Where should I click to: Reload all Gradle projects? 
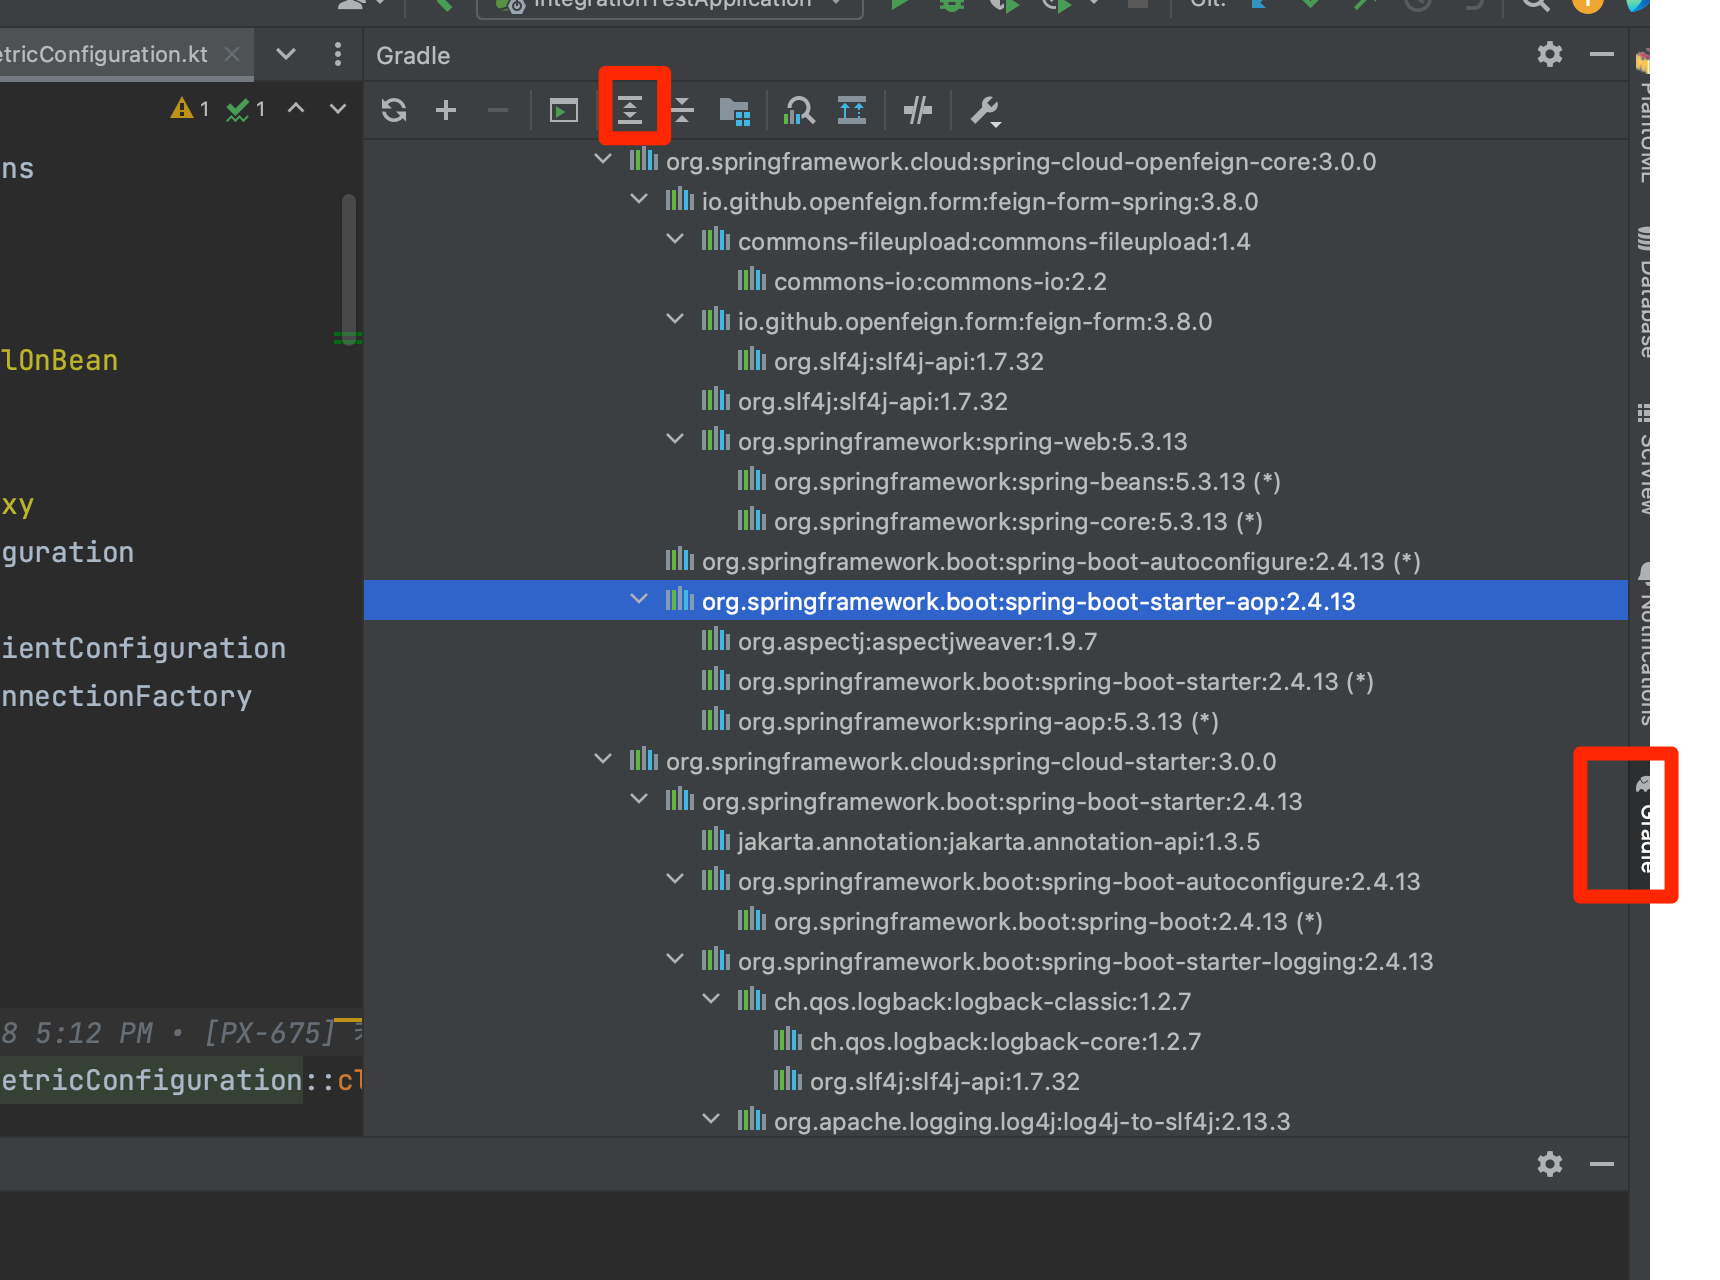394,110
